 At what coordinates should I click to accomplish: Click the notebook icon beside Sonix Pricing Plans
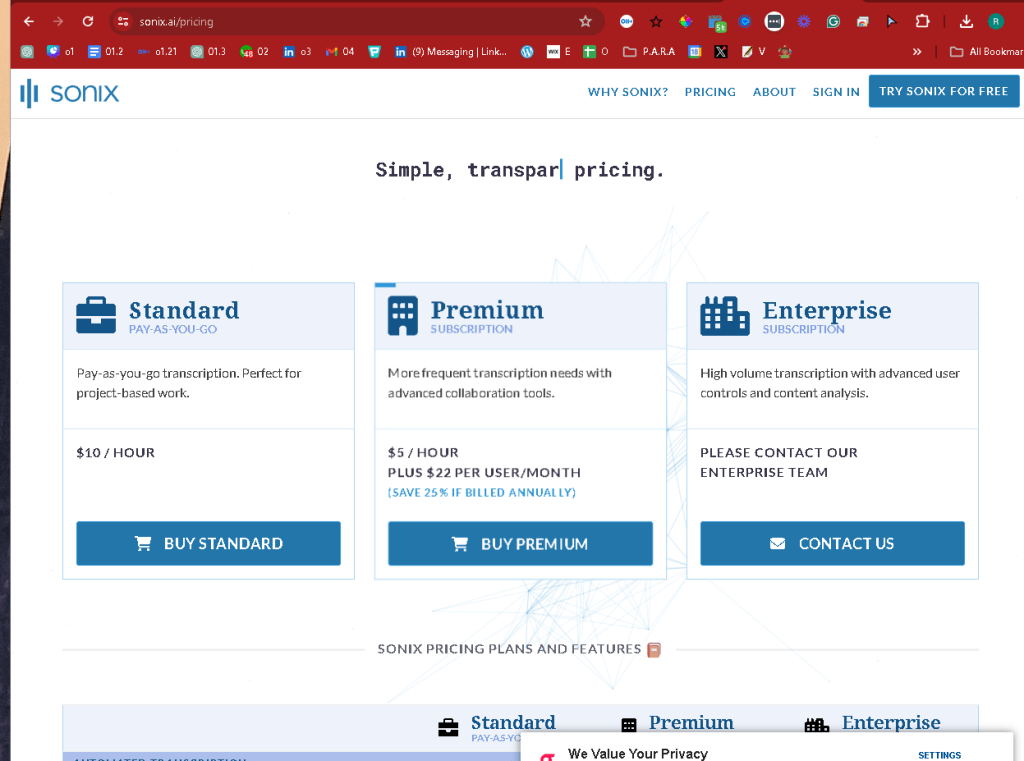(x=654, y=649)
